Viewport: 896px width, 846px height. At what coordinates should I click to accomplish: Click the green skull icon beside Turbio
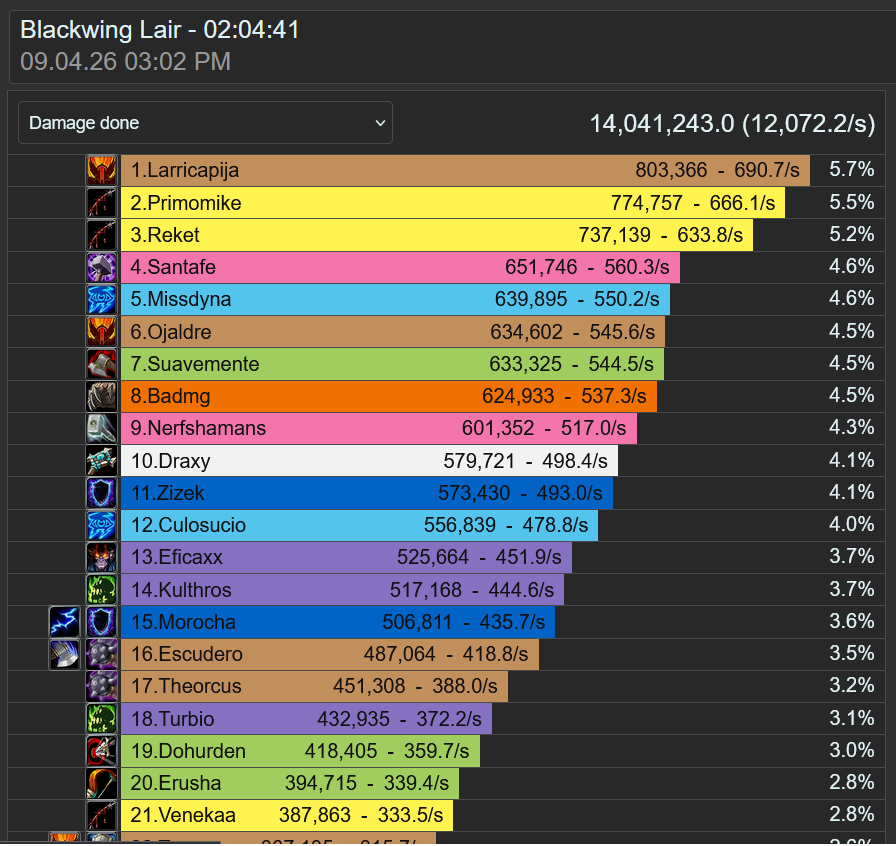click(x=102, y=719)
